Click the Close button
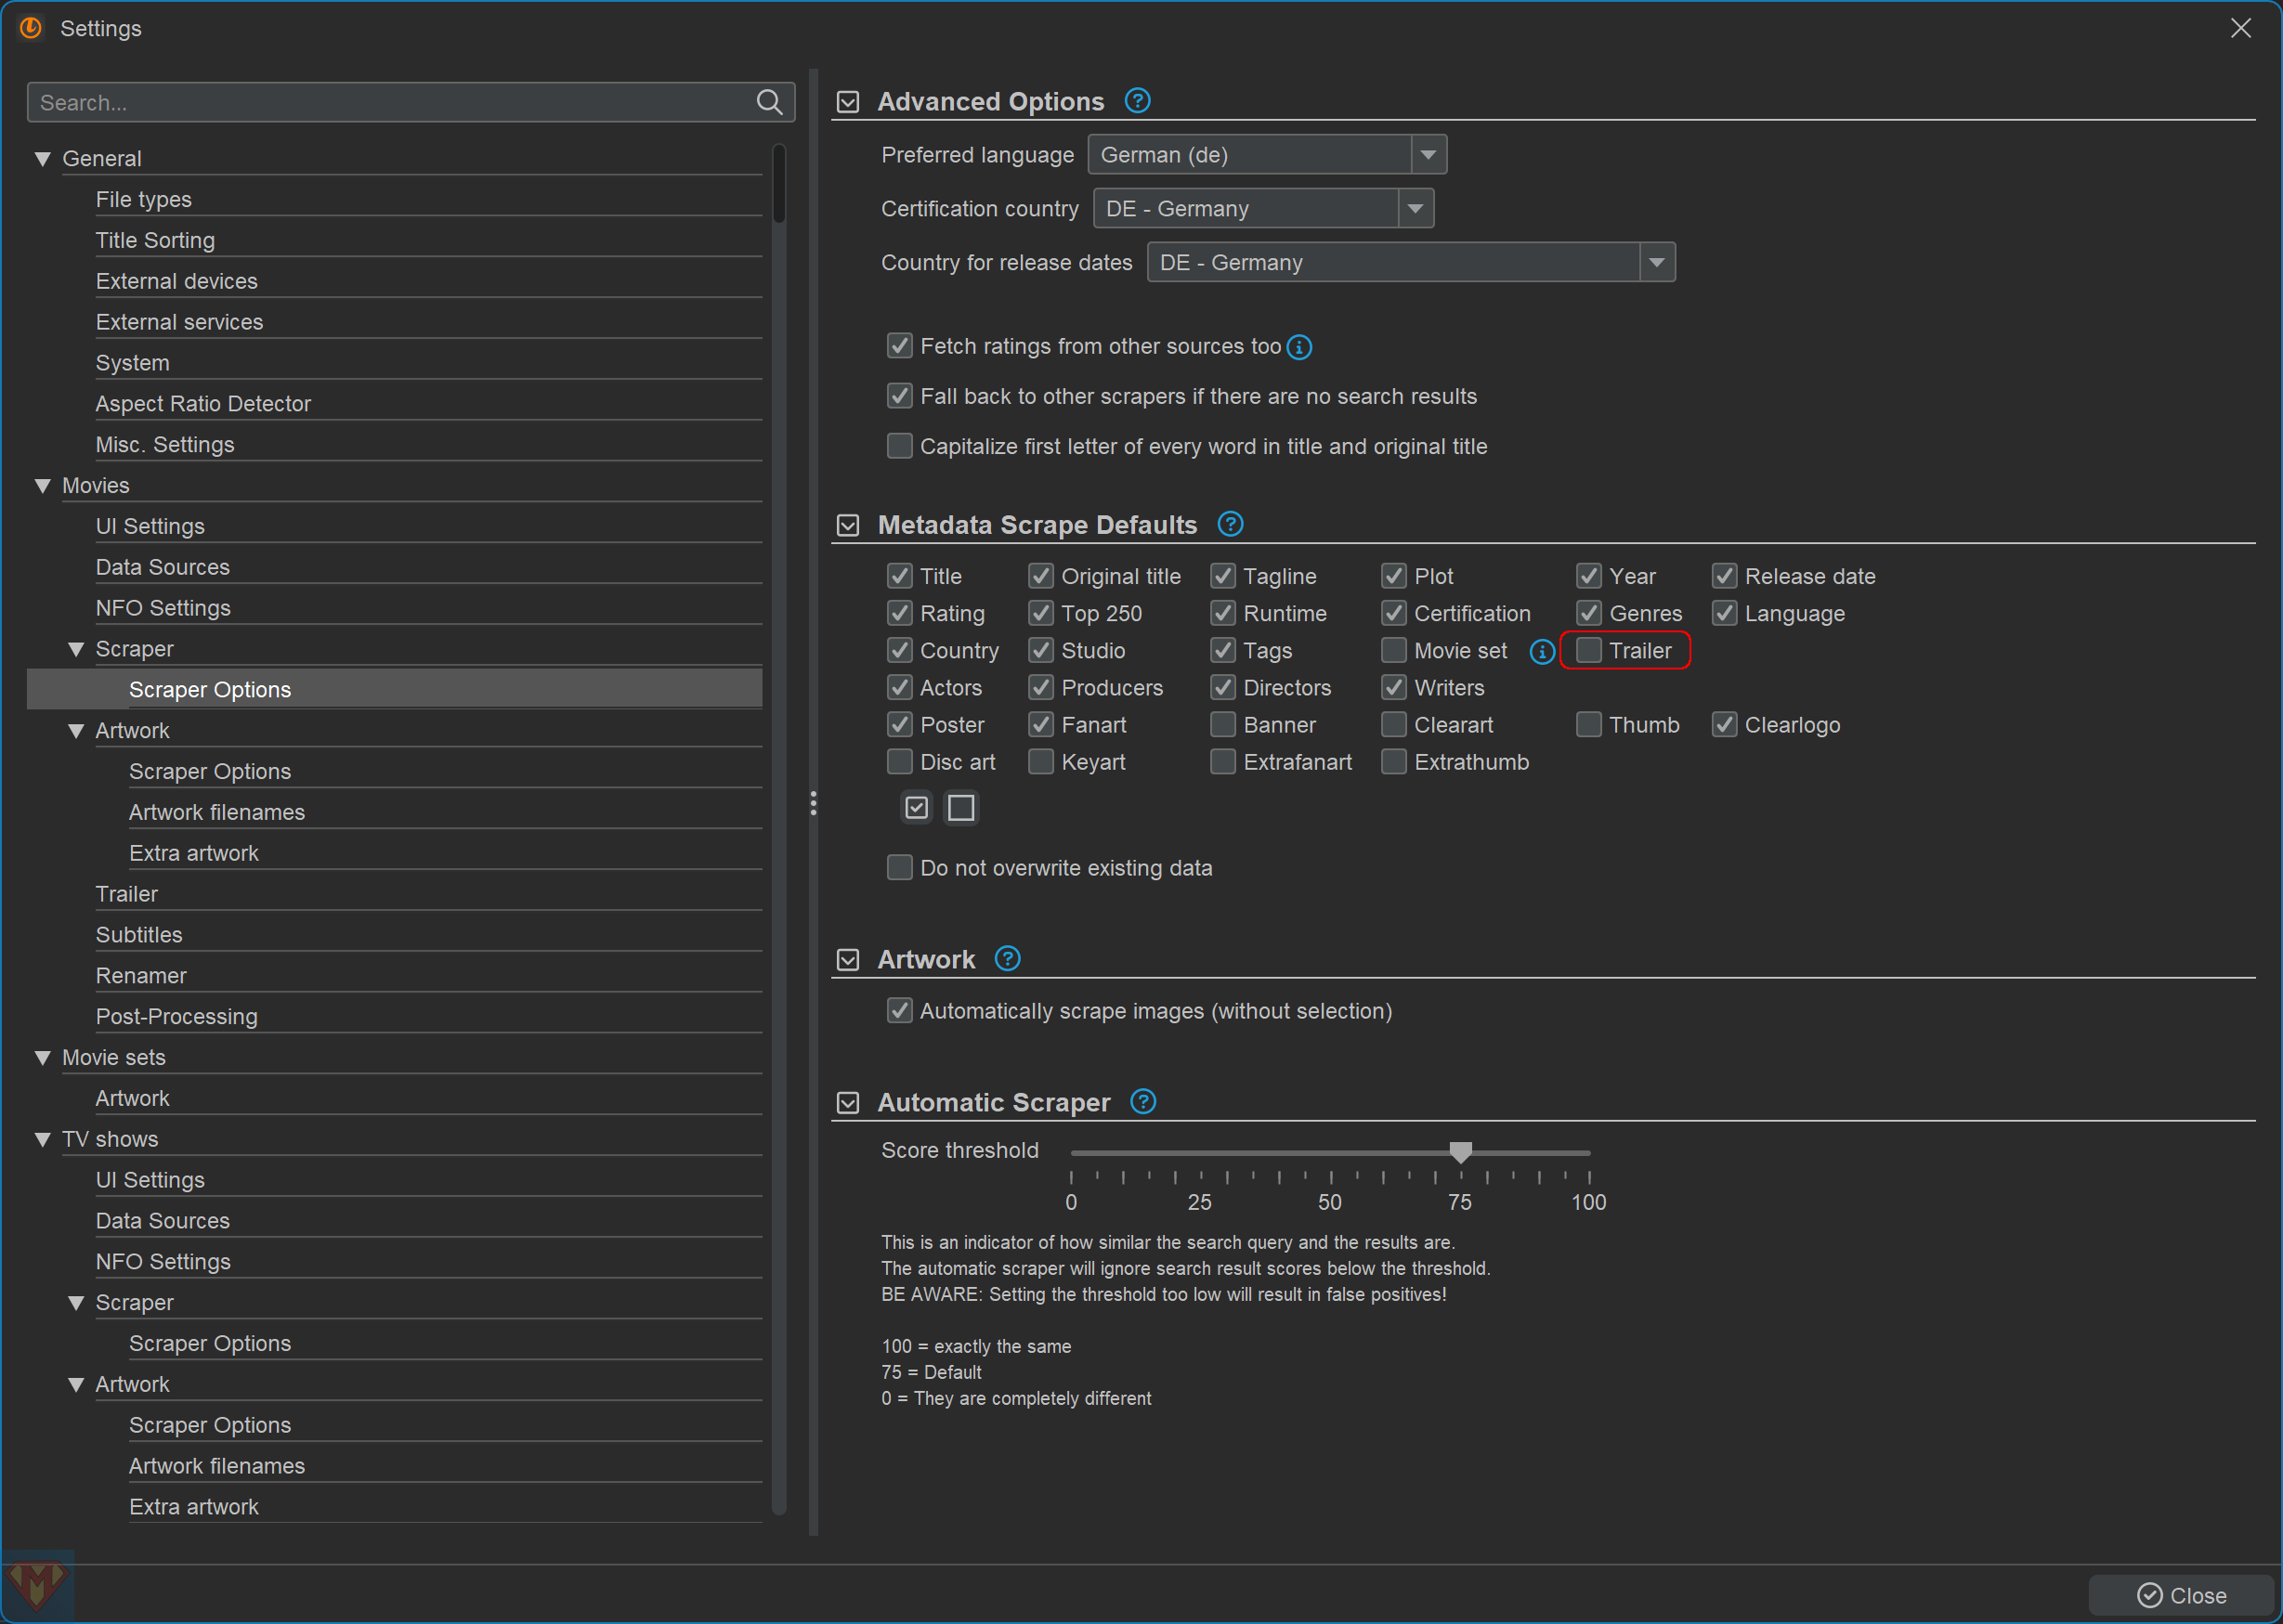The image size is (2283, 1624). [2180, 1594]
